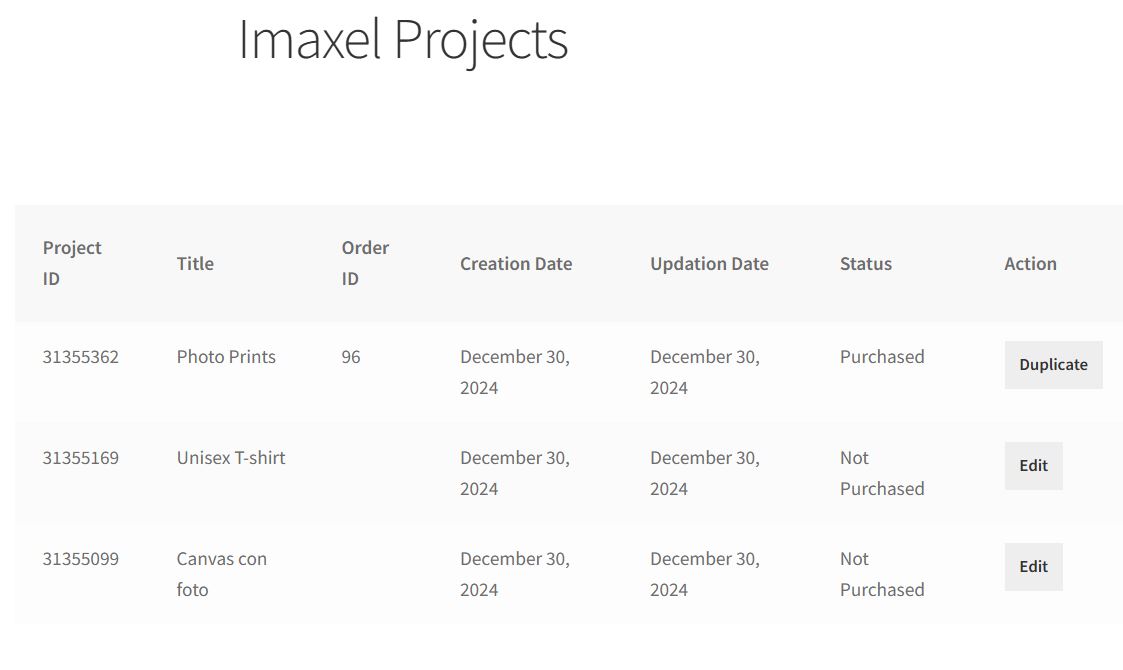Click the Order ID column header

[x=365, y=263]
